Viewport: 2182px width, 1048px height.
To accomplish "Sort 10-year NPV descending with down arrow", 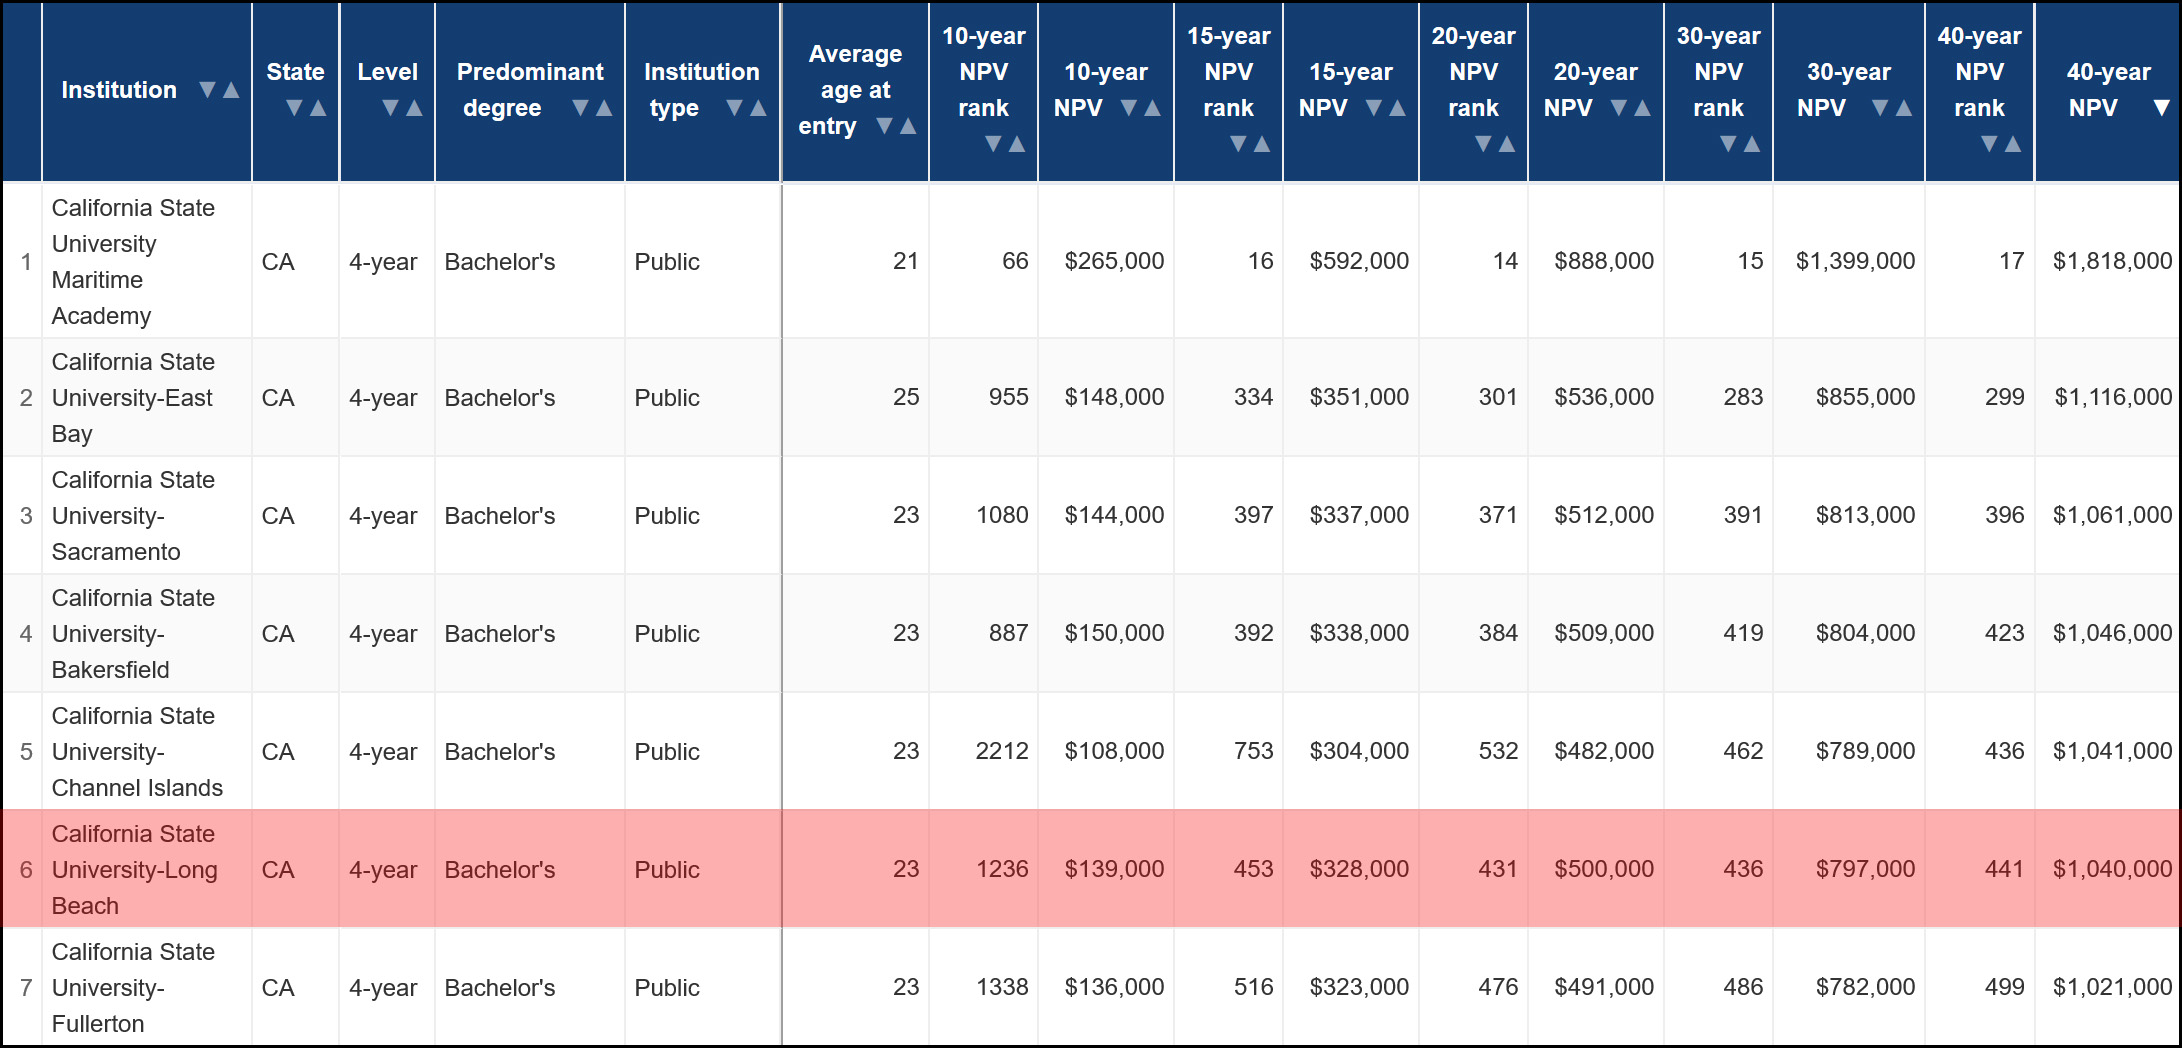I will (x=1129, y=108).
